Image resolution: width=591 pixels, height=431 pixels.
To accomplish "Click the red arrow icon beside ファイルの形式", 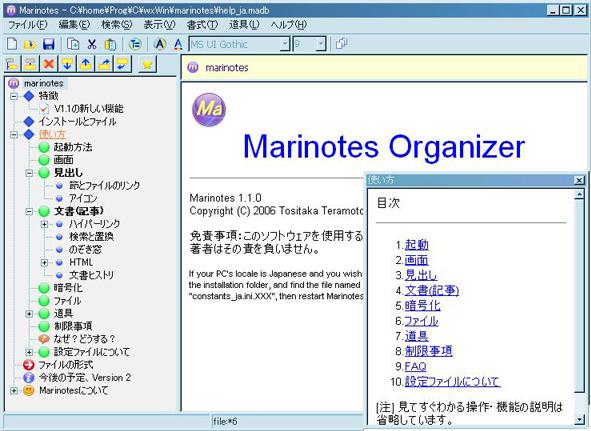I will [x=29, y=365].
